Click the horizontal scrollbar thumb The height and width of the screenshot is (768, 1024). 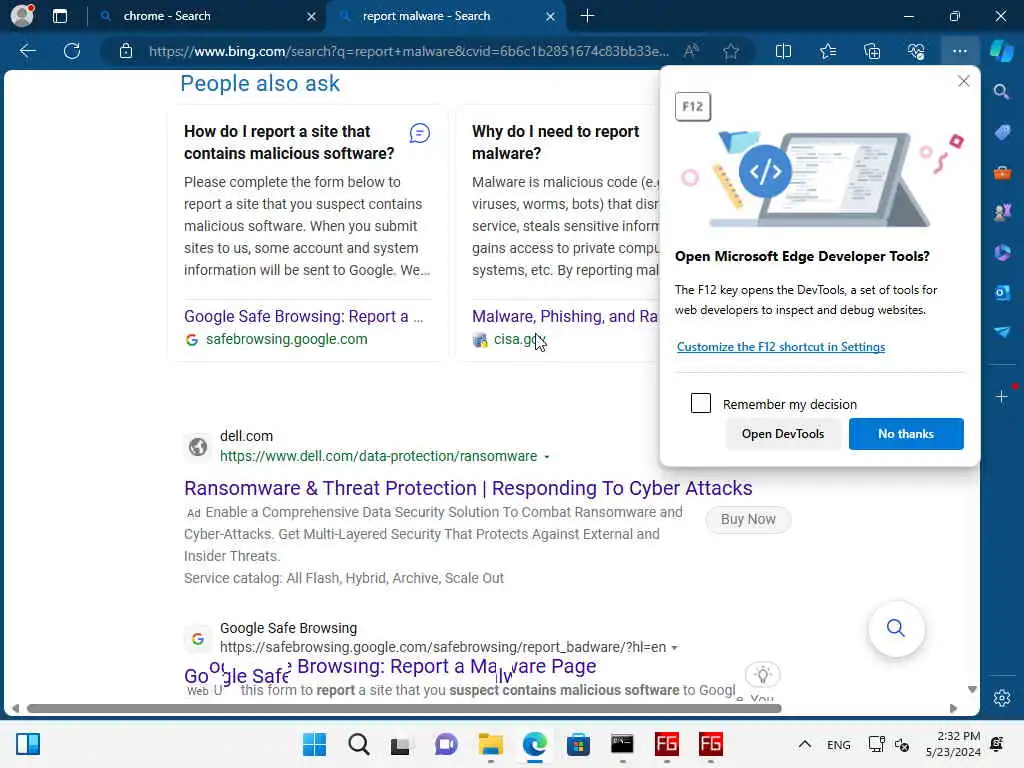[x=404, y=709]
